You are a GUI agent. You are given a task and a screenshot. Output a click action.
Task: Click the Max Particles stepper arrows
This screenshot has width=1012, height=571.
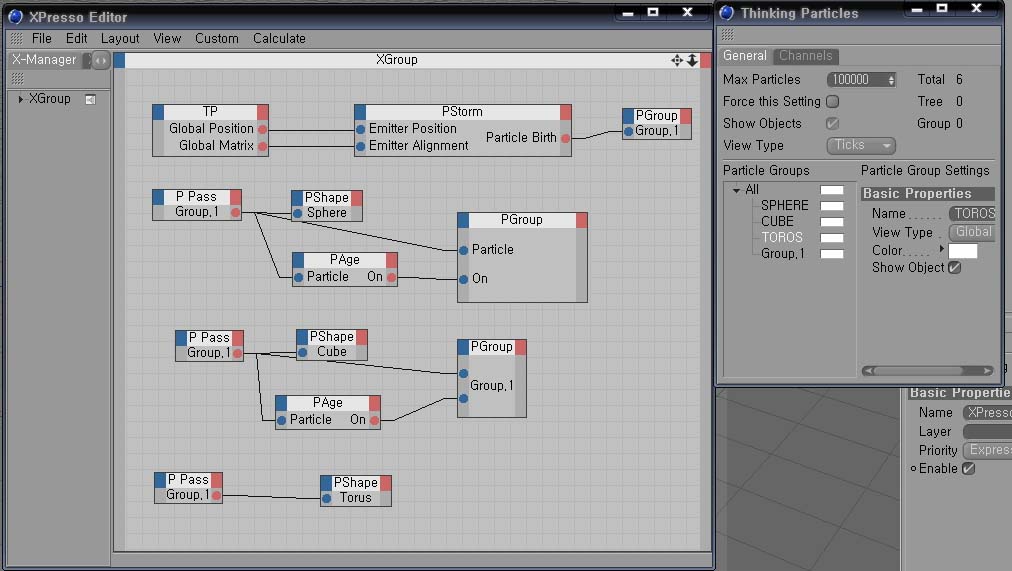click(x=891, y=80)
